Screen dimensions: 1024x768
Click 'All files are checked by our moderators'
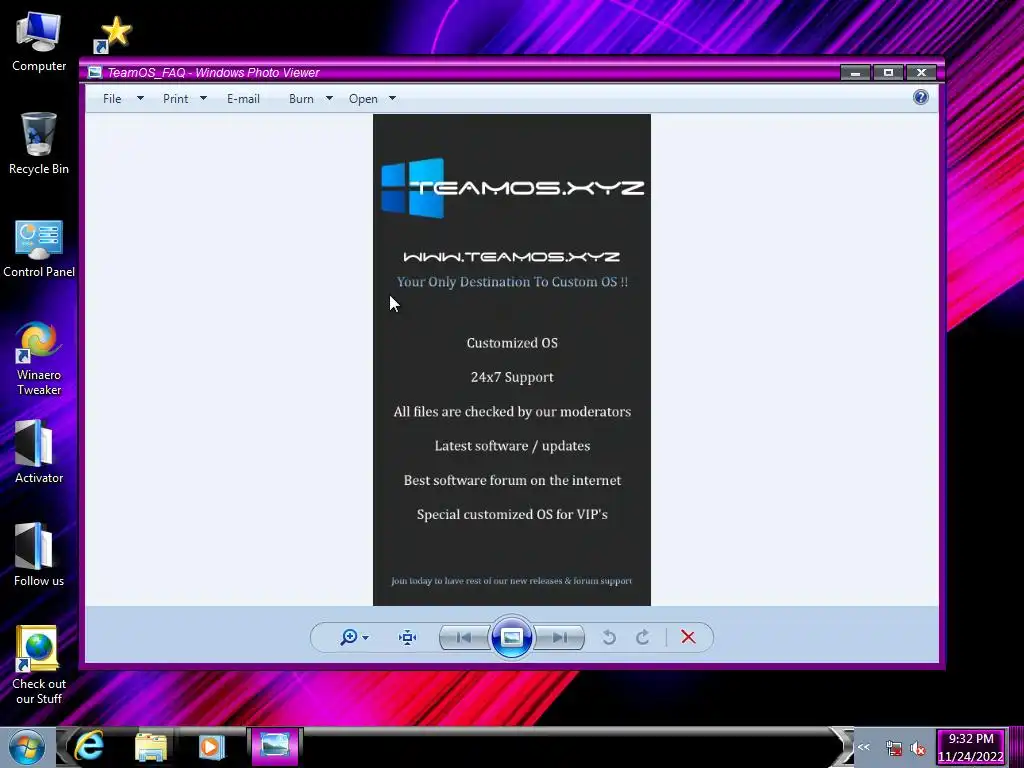[x=512, y=411]
